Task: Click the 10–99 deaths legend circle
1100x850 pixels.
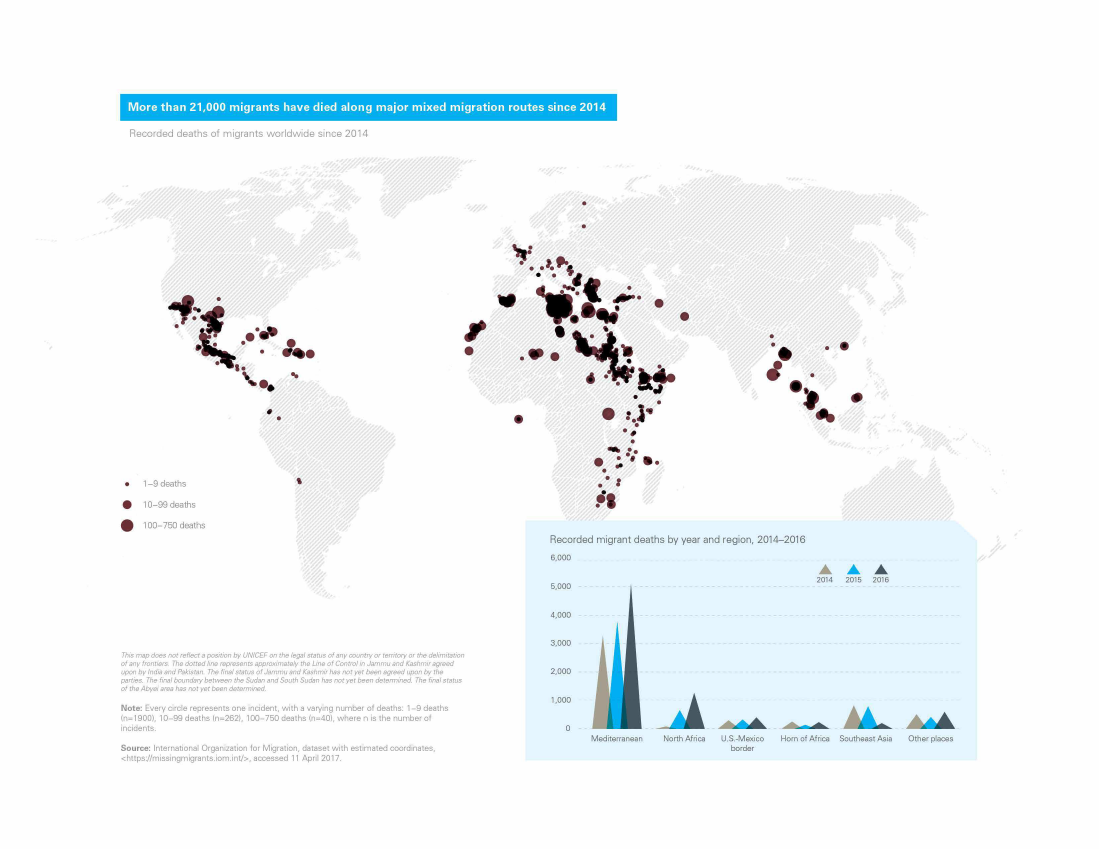Action: coord(127,504)
